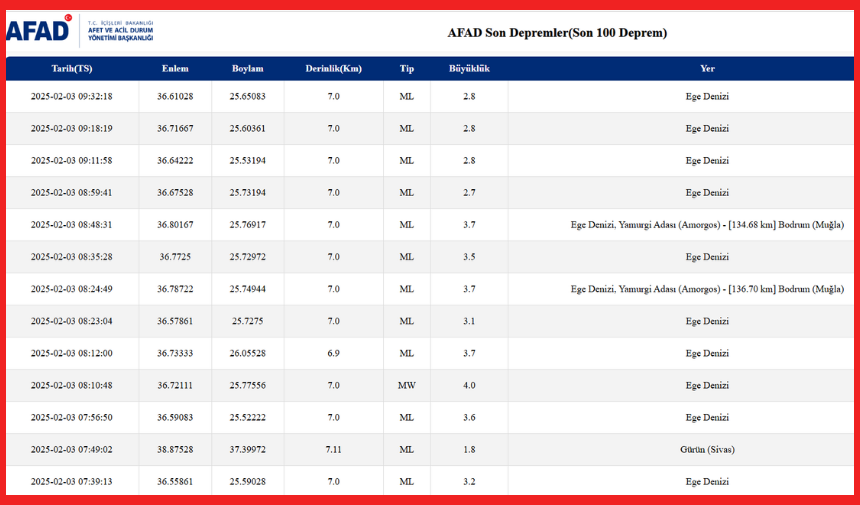Select the date 2025-02-03 08:59:41
Viewport: 860px width, 505px height.
72,192
